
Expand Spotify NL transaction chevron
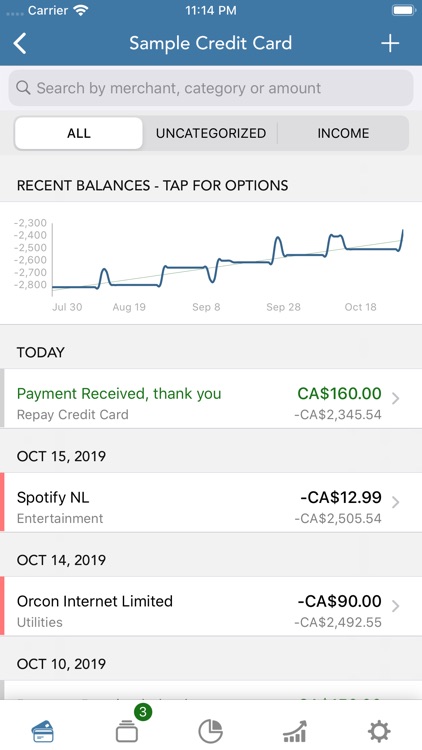[x=396, y=502]
